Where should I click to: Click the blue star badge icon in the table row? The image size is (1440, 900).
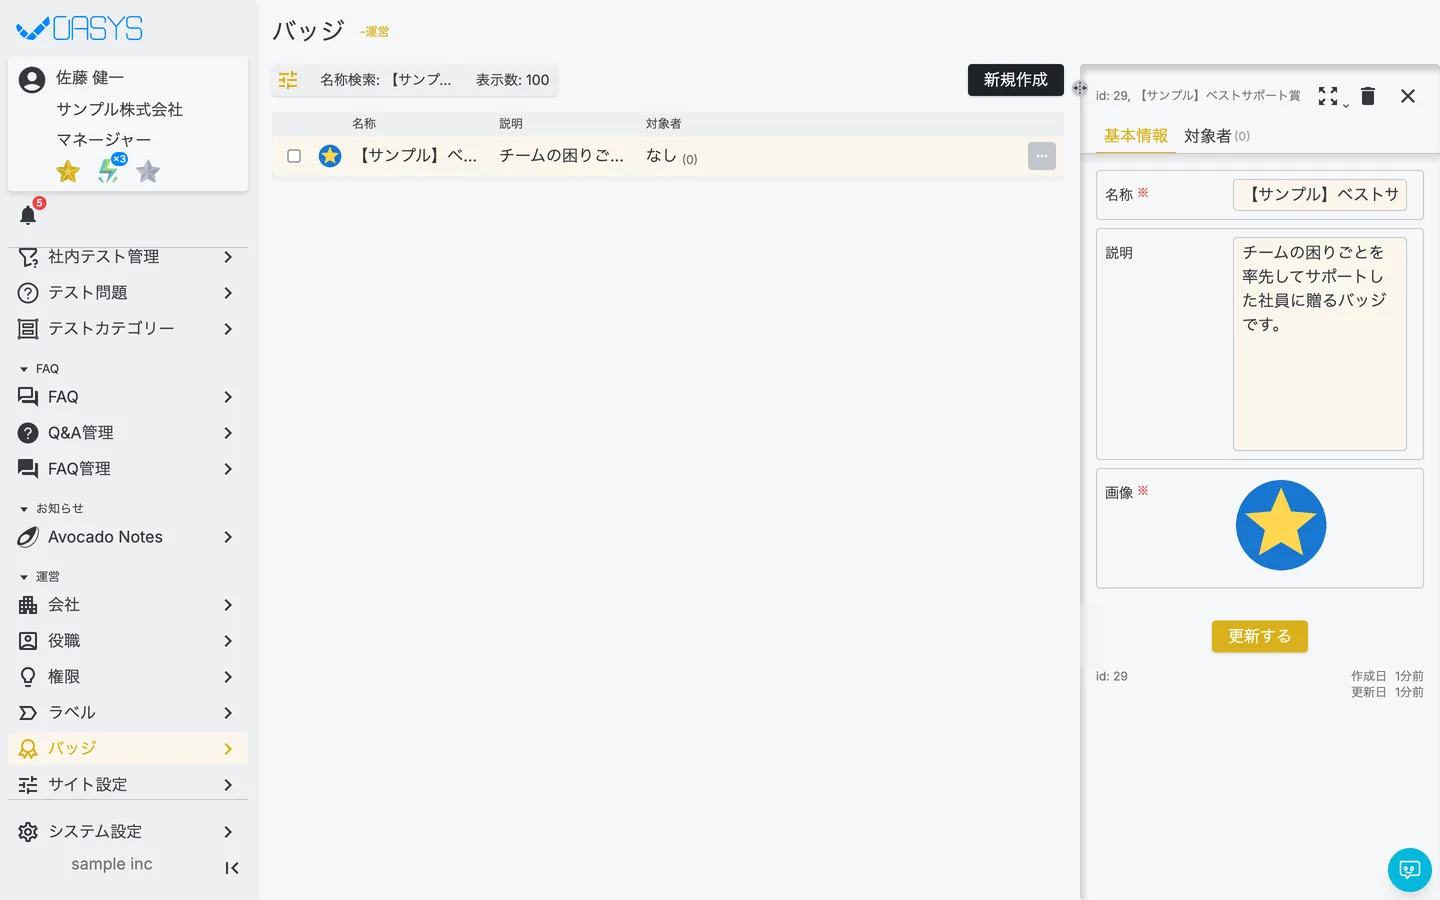click(x=330, y=156)
